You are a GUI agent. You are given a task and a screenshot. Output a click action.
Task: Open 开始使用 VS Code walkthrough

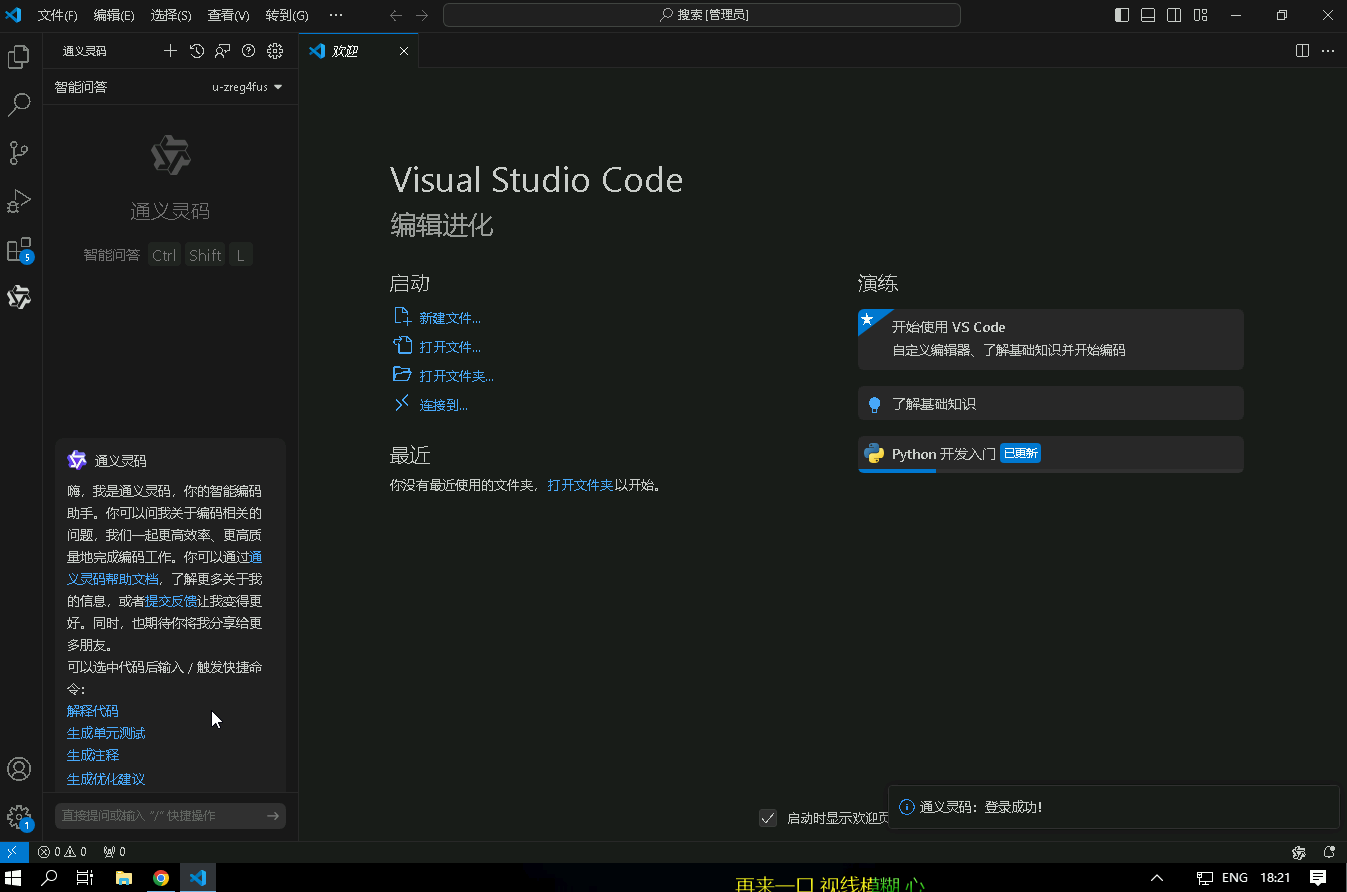click(x=1051, y=339)
